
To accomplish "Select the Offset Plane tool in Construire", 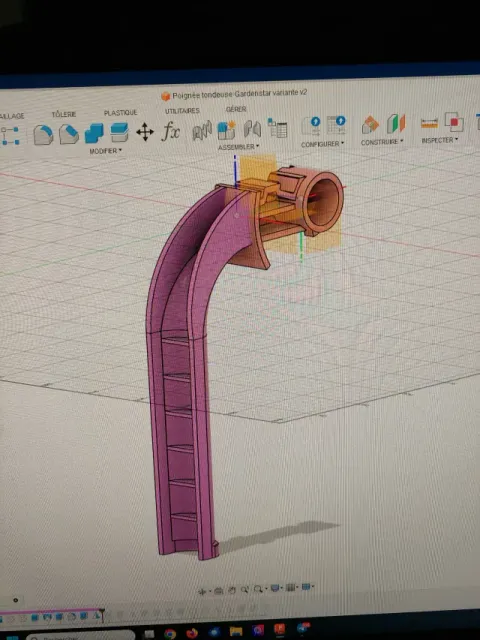I will 370,124.
